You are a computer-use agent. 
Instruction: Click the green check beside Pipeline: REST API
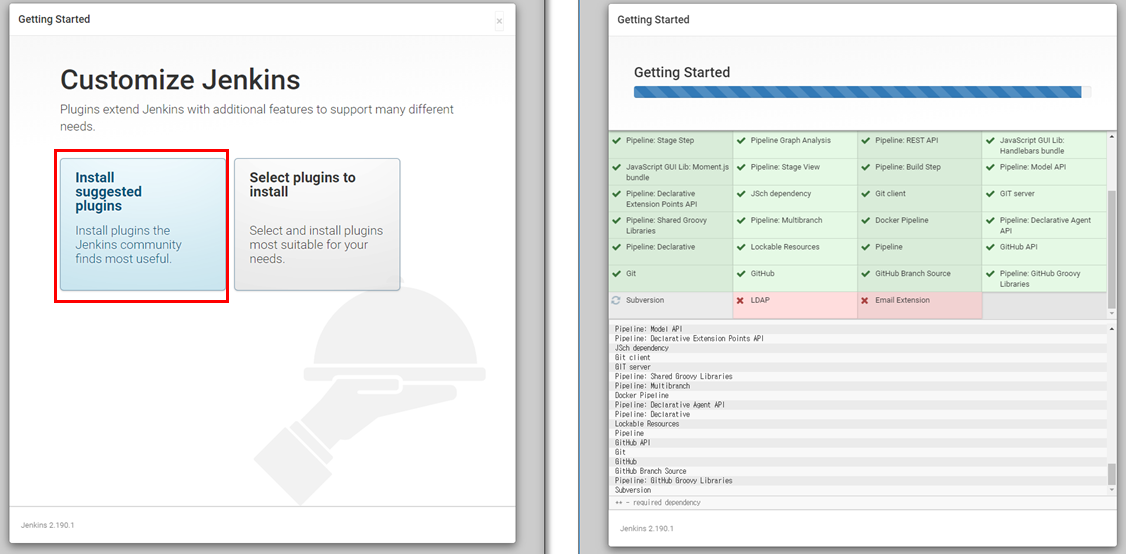point(865,141)
